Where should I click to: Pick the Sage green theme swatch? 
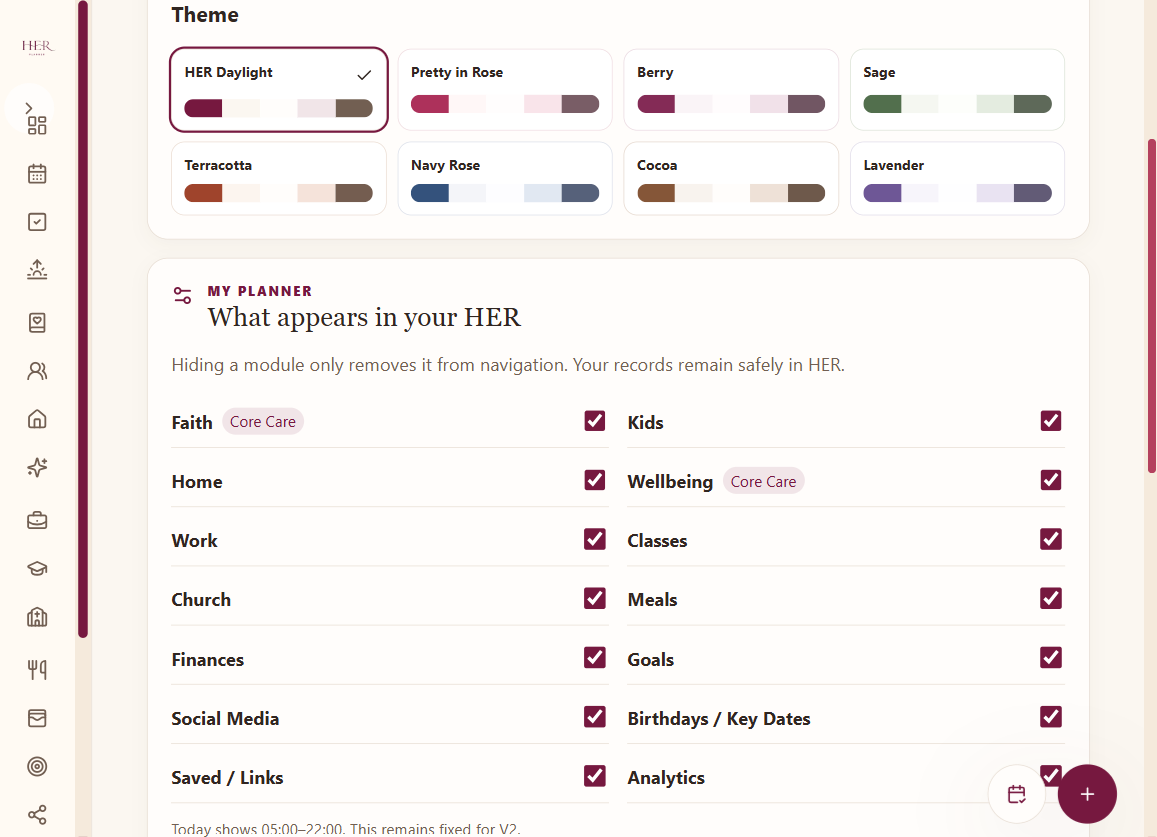tap(957, 90)
